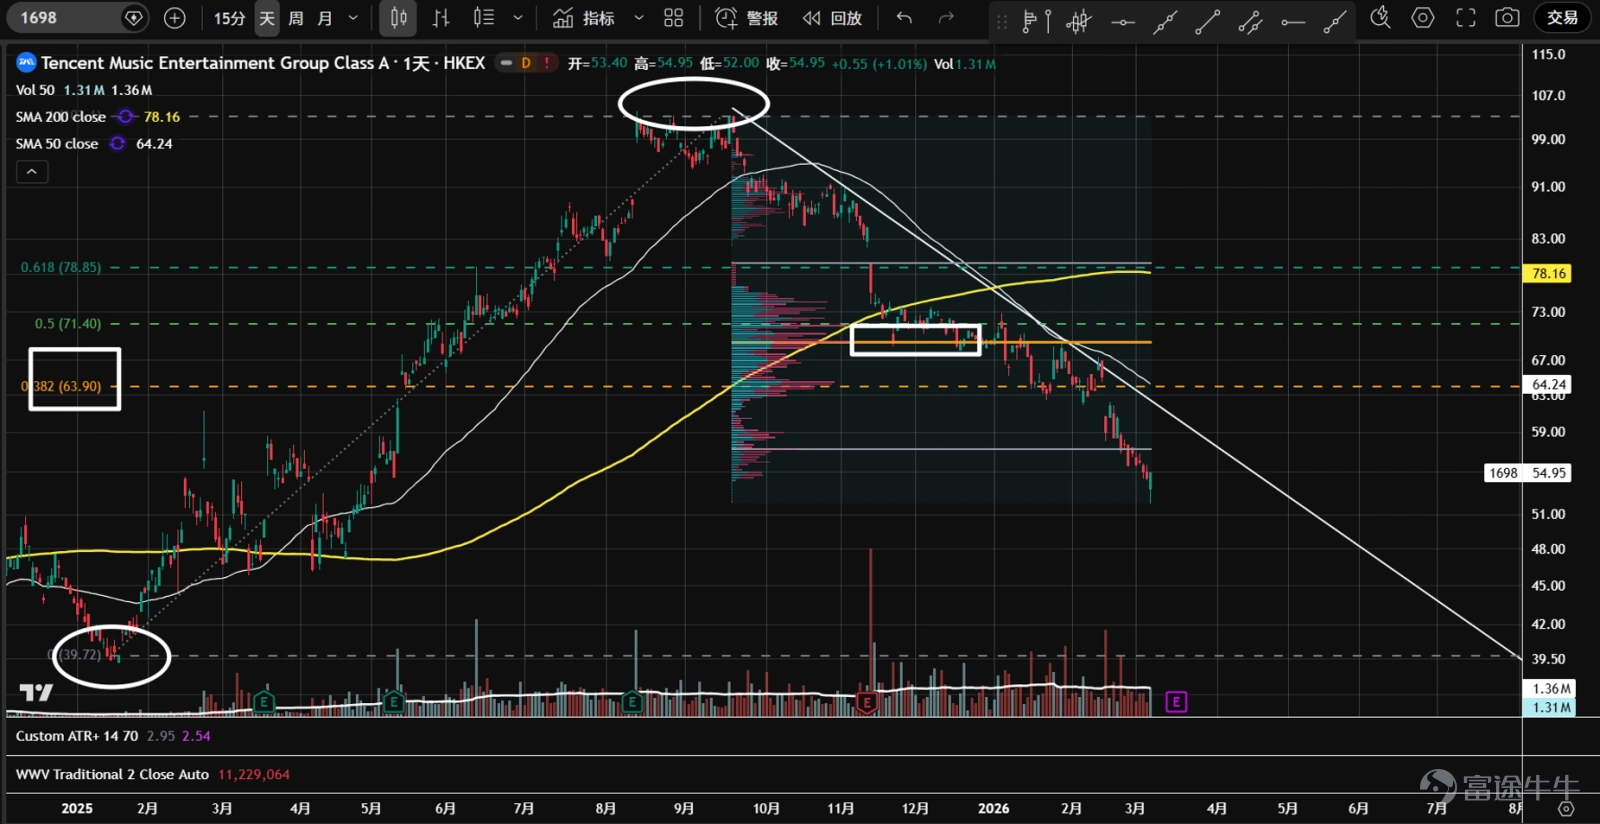Click the grey dash status pill beside HKEX
Screen dimensions: 1600x824
[x=507, y=63]
